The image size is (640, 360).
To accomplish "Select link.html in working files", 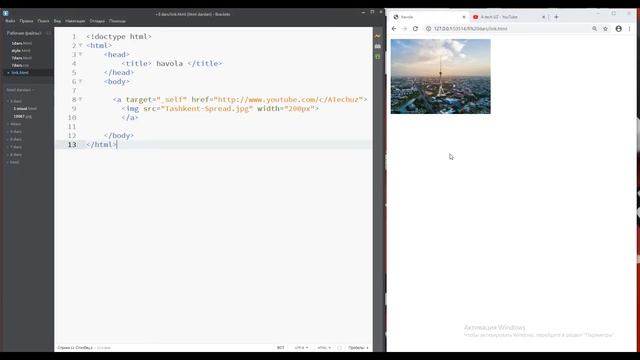I will coord(20,73).
